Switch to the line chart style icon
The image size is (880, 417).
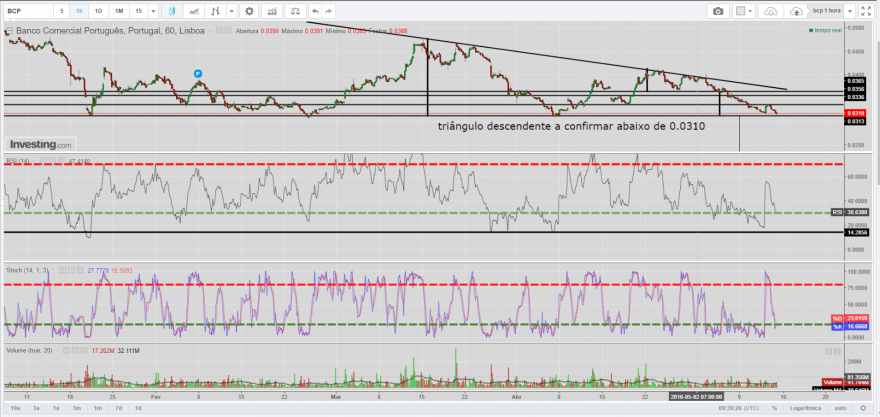[x=194, y=11]
